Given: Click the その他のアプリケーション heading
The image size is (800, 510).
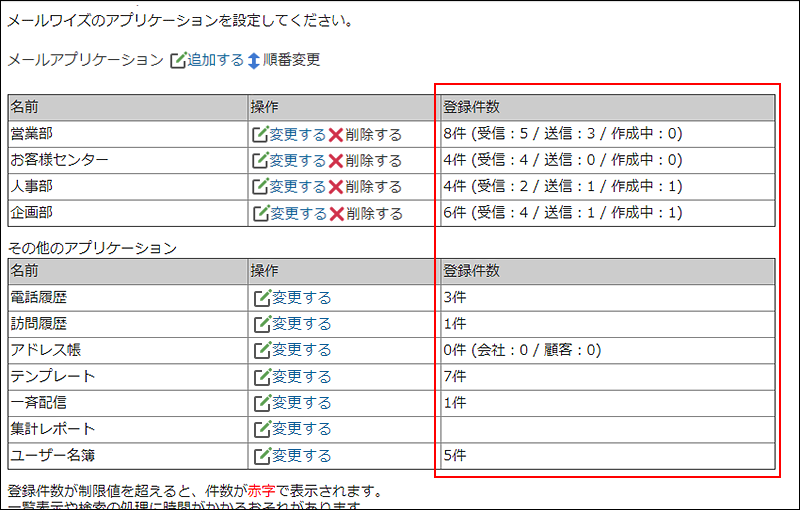Looking at the screenshot, I should pyautogui.click(x=92, y=248).
